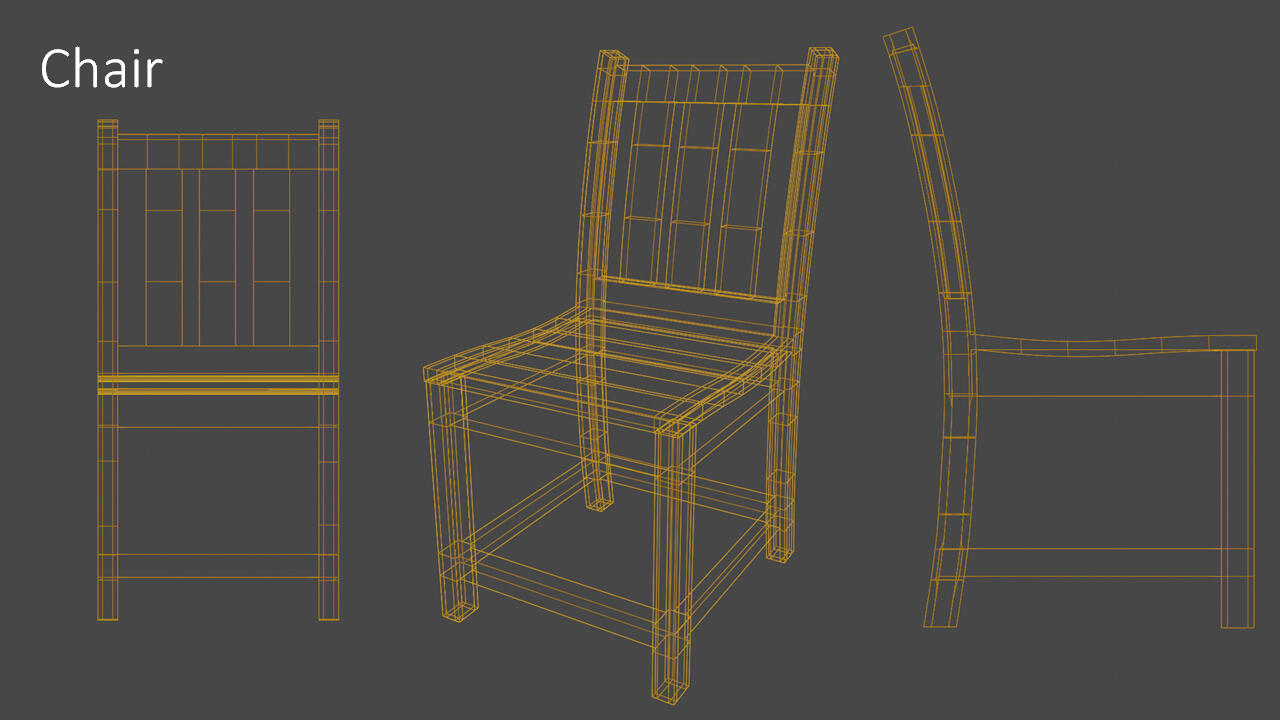Click the side view's curved back post top
The image size is (1280, 720).
900,42
